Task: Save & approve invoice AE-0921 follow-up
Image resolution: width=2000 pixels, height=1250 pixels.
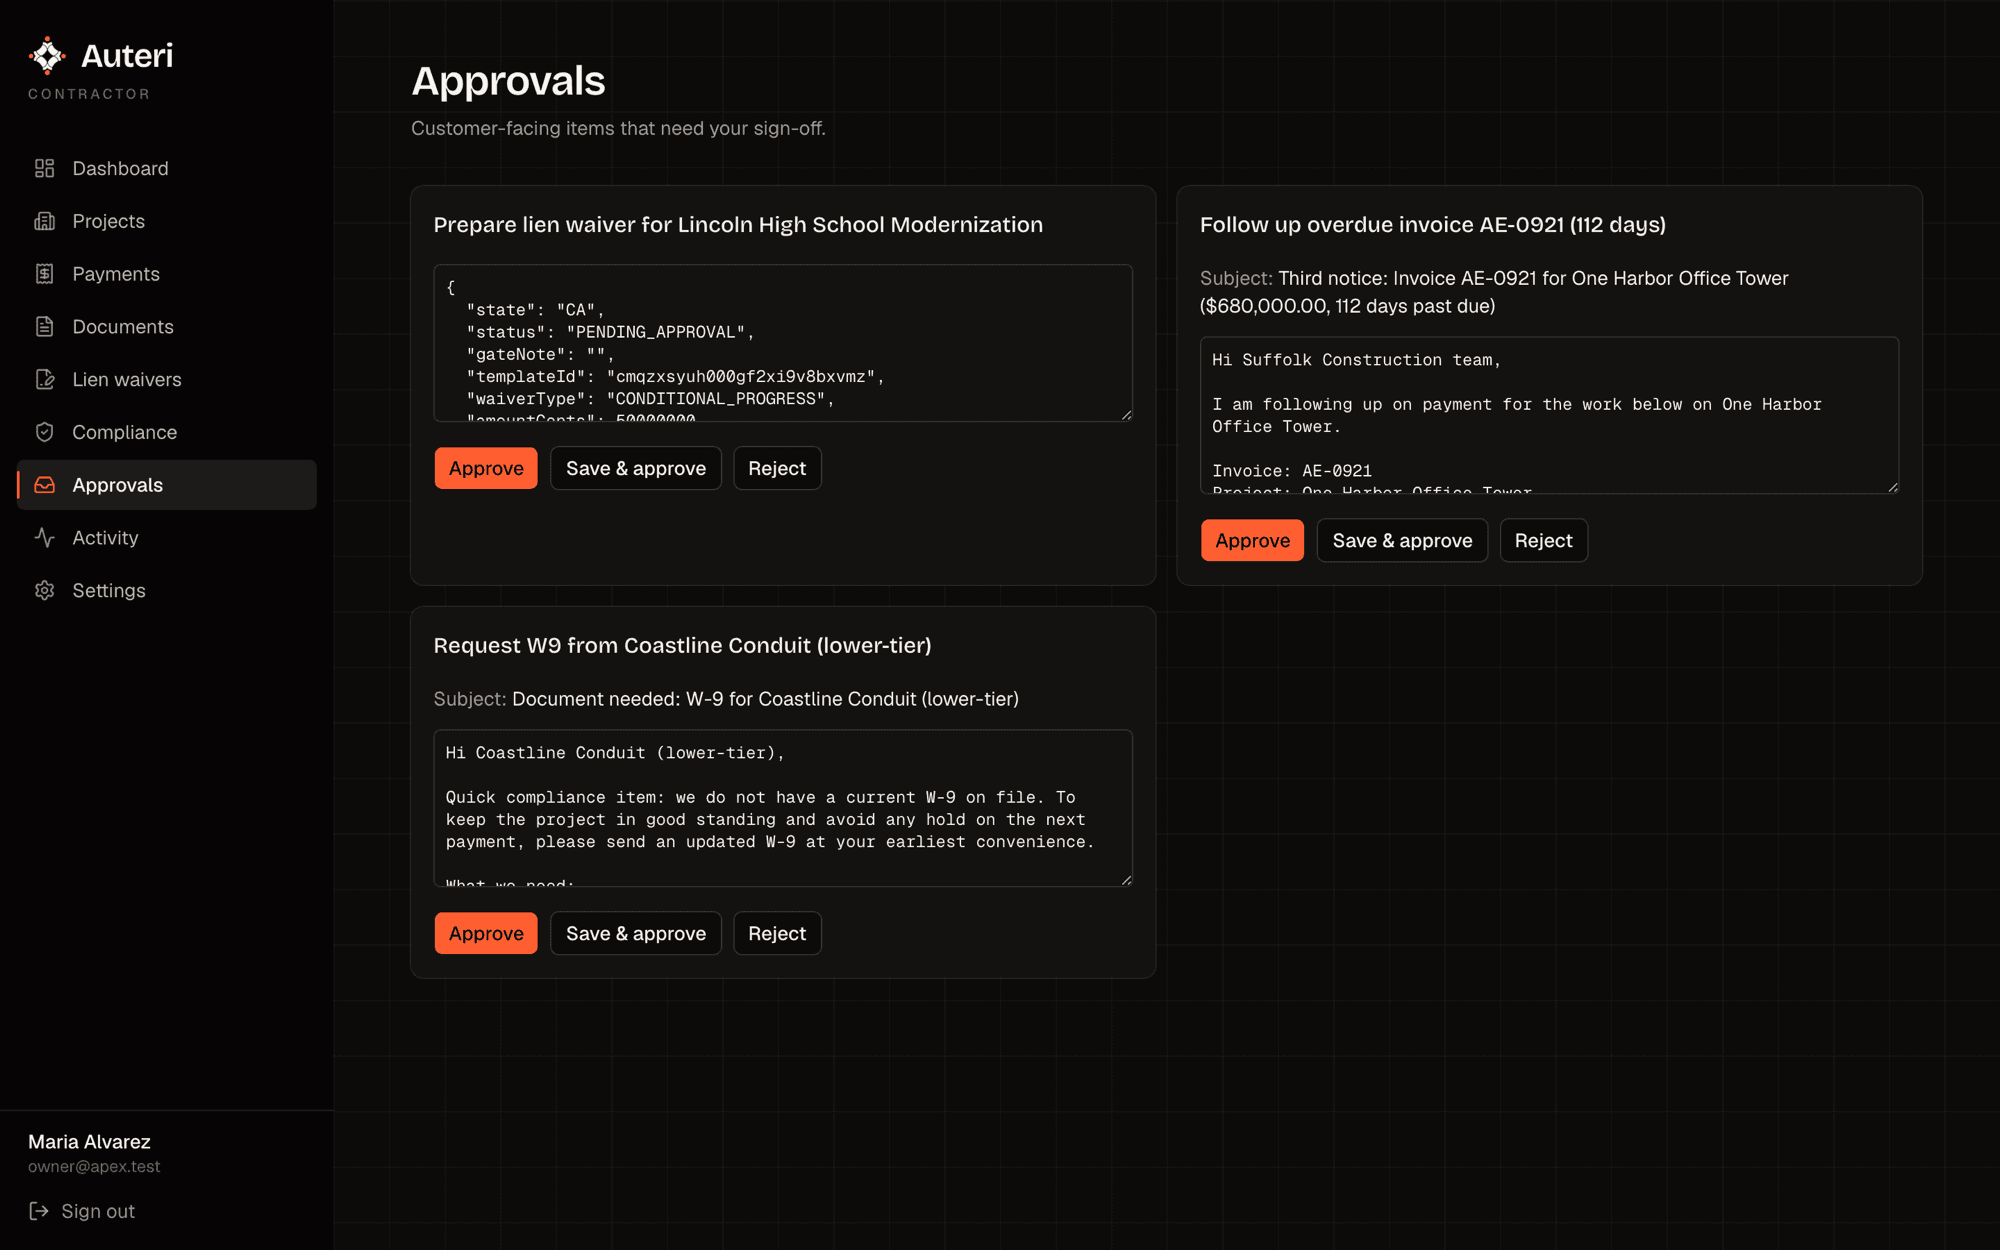Action: tap(1402, 540)
